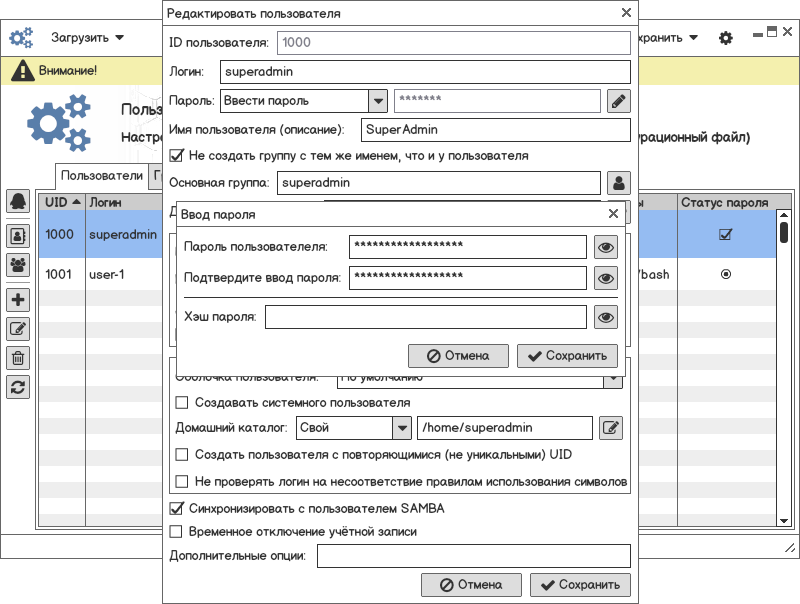Pick the primary group with the person icon
This screenshot has width=800, height=604.
pos(618,183)
